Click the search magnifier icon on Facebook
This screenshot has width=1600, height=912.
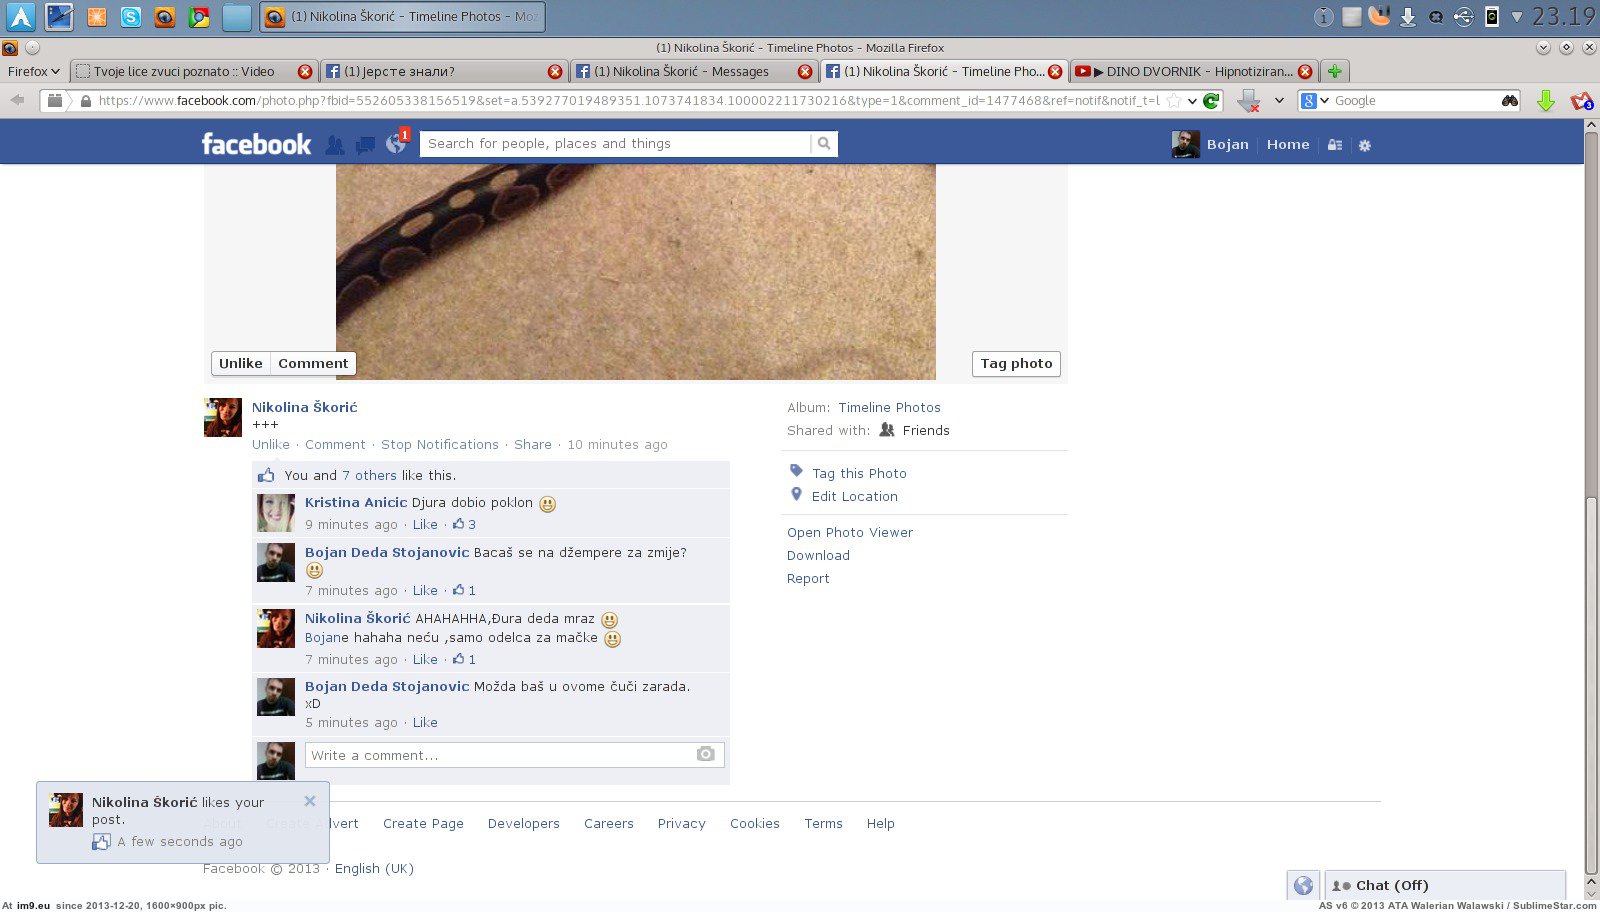pos(824,144)
